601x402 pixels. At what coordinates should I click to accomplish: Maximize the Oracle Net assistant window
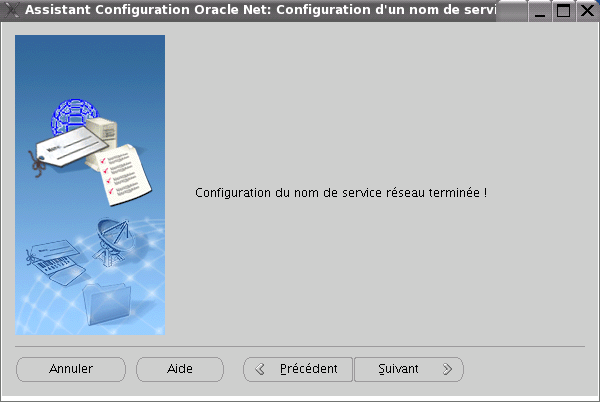(x=563, y=11)
